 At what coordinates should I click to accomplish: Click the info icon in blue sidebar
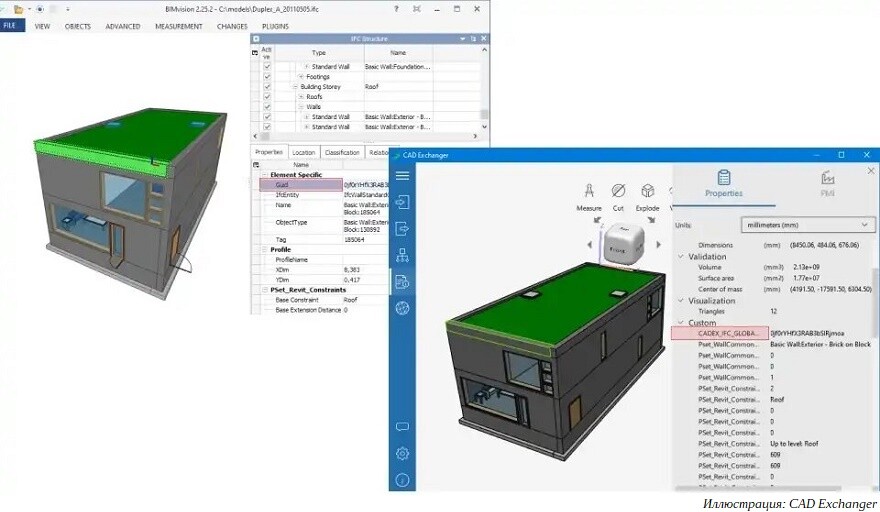click(402, 480)
